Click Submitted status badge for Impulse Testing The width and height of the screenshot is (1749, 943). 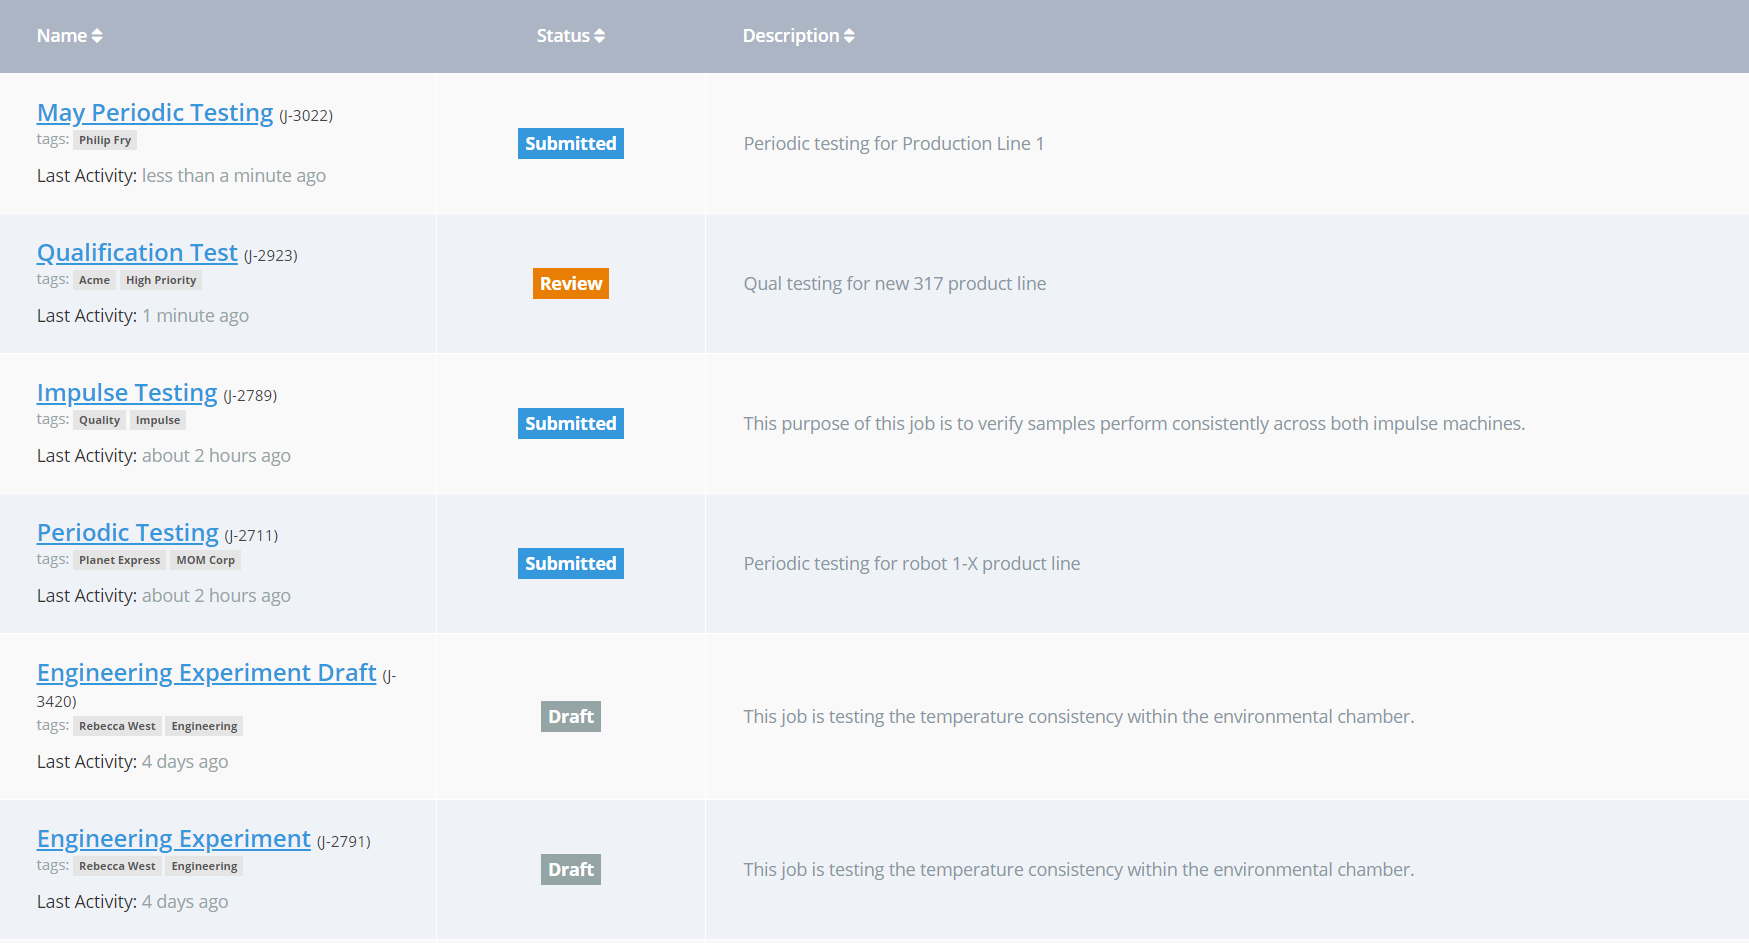571,424
